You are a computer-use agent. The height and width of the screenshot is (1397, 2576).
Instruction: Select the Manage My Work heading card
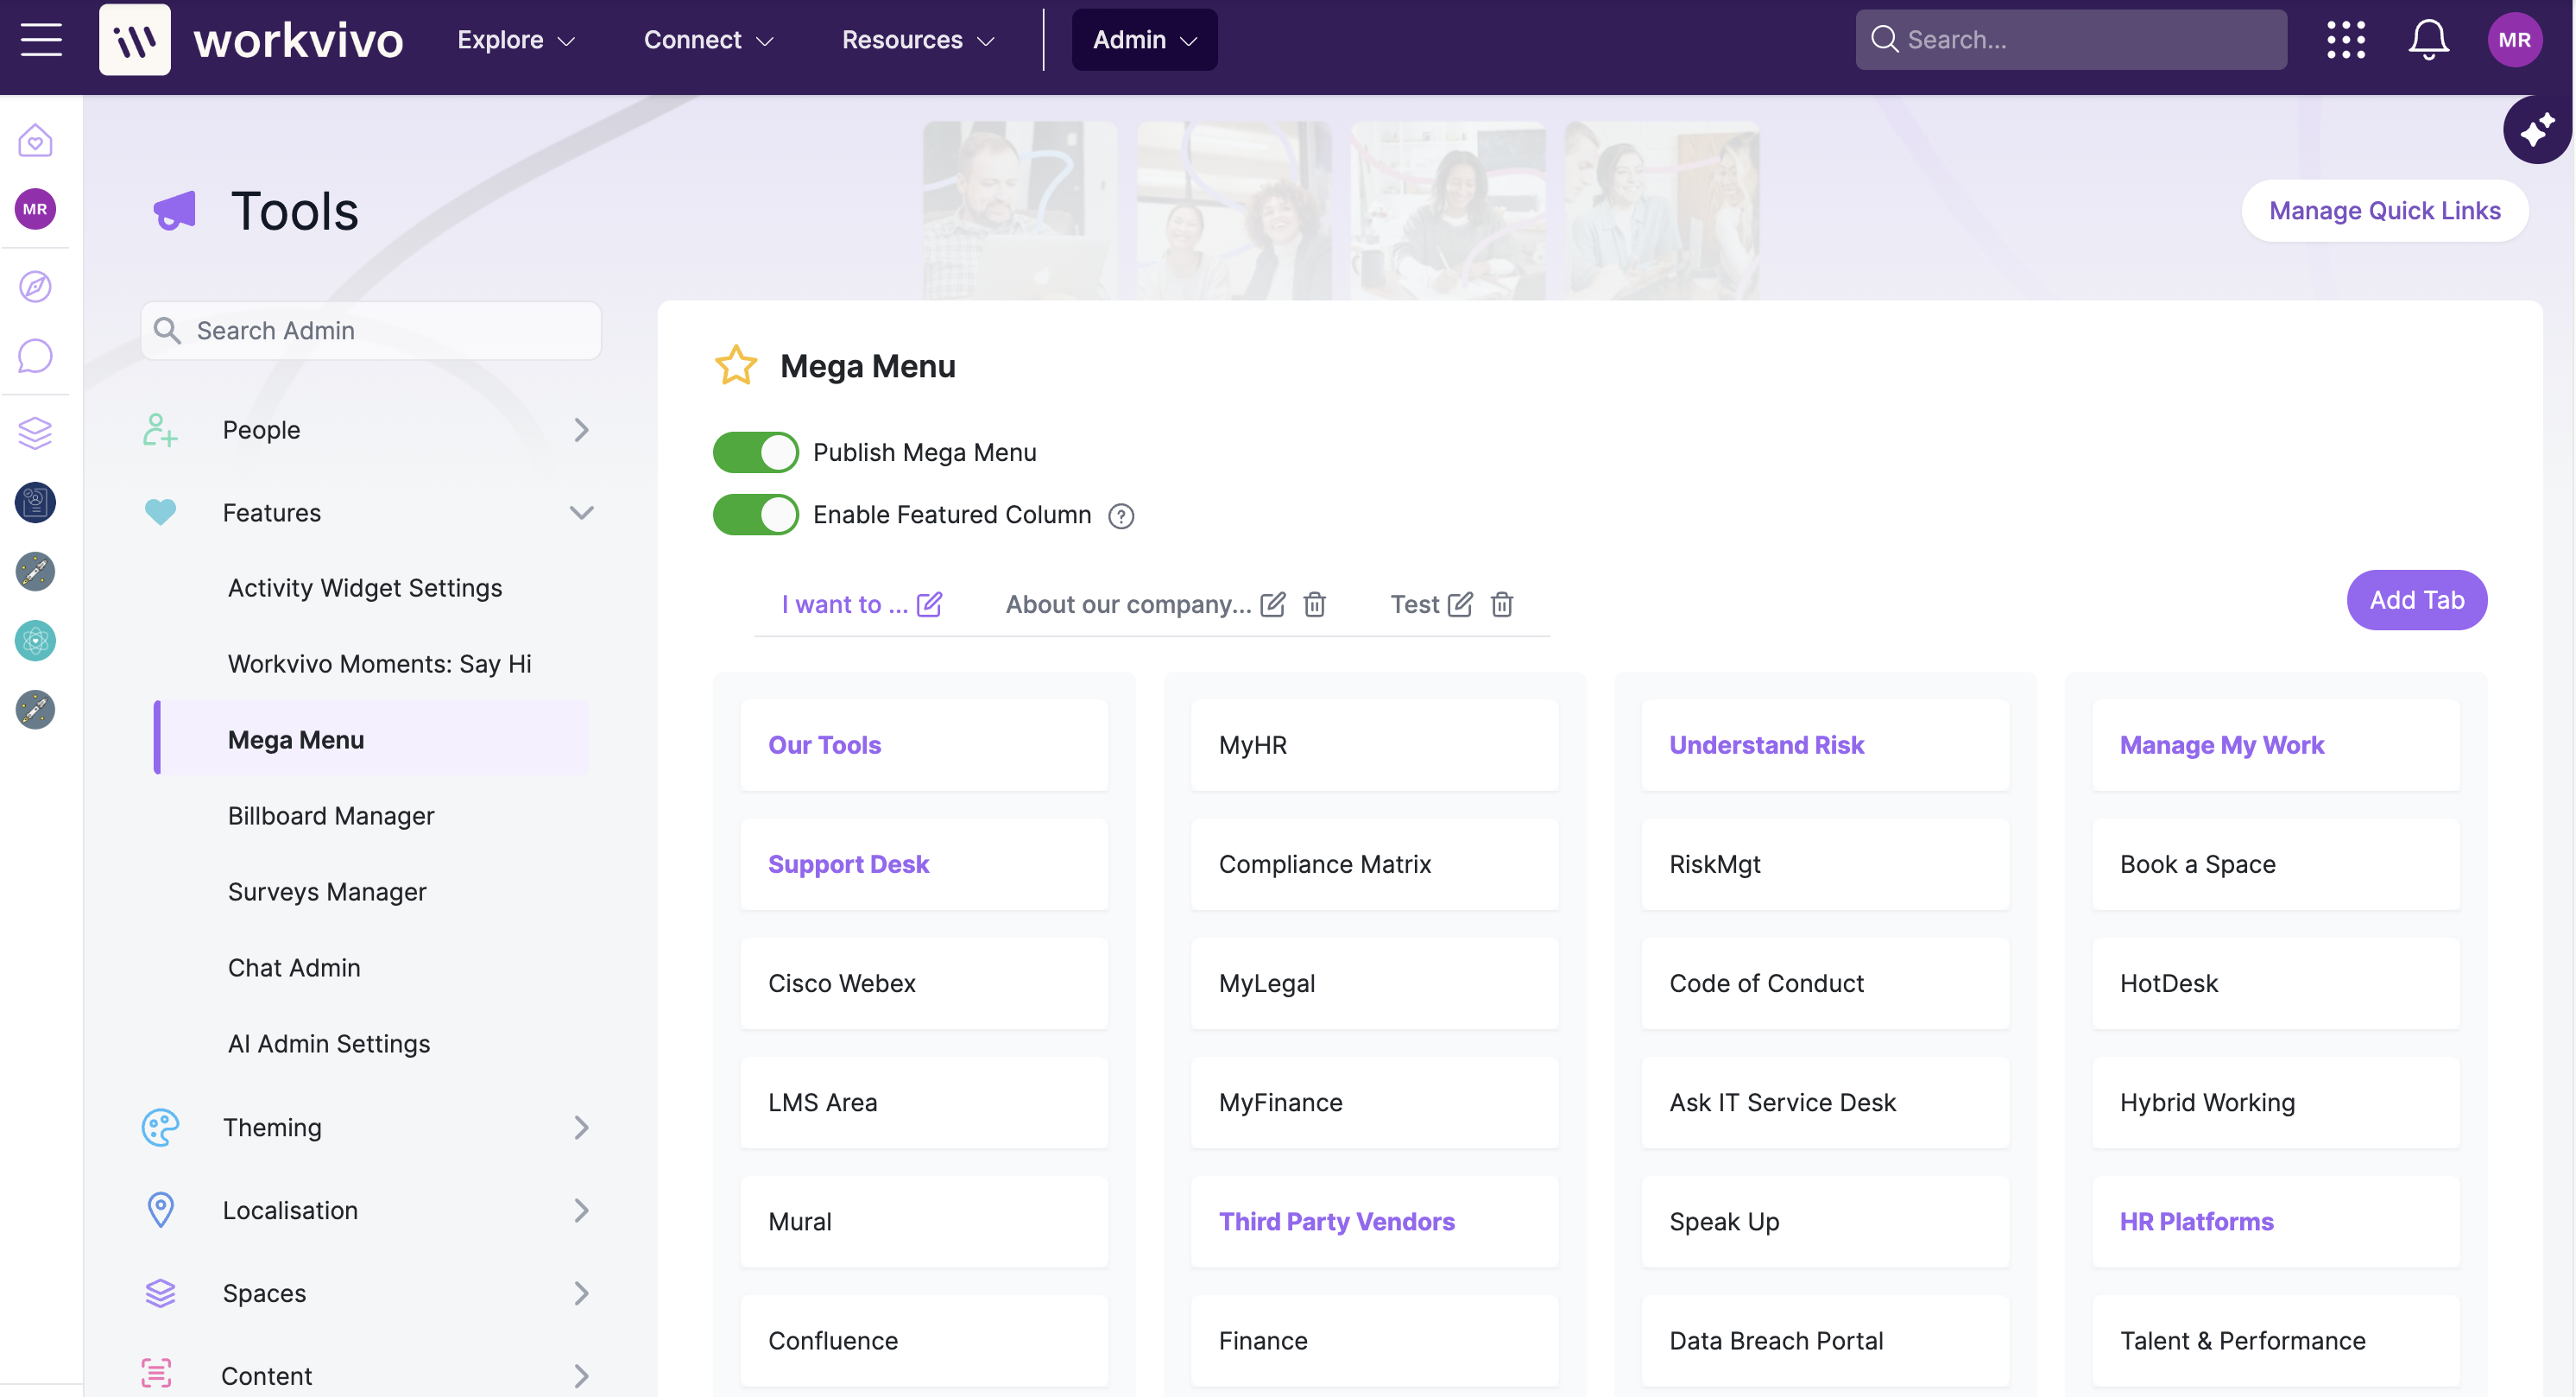(2275, 745)
